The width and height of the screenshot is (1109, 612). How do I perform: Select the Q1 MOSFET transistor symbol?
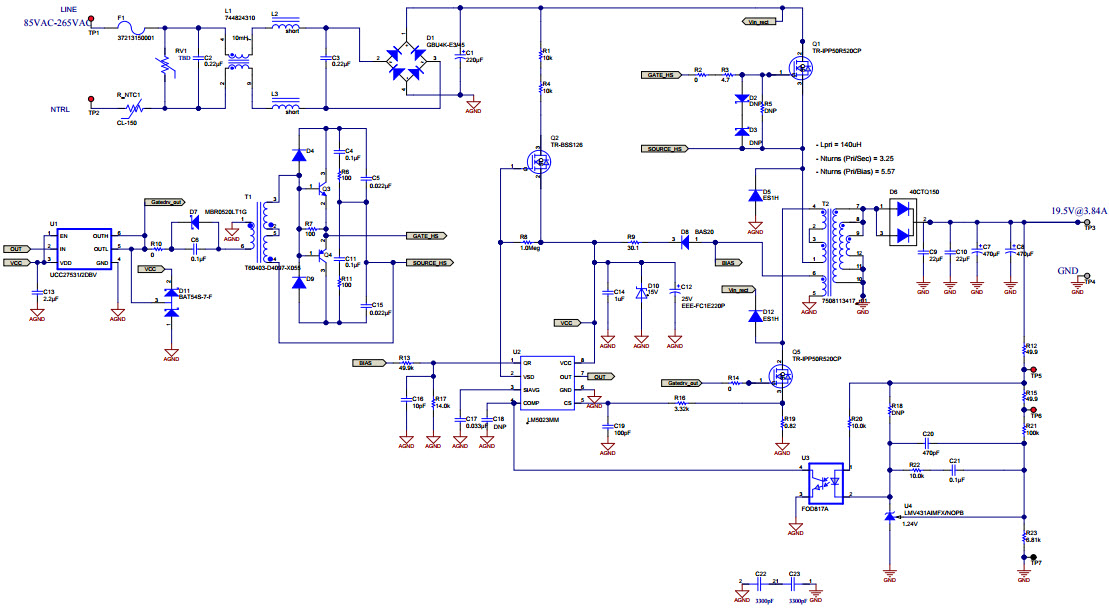click(799, 70)
